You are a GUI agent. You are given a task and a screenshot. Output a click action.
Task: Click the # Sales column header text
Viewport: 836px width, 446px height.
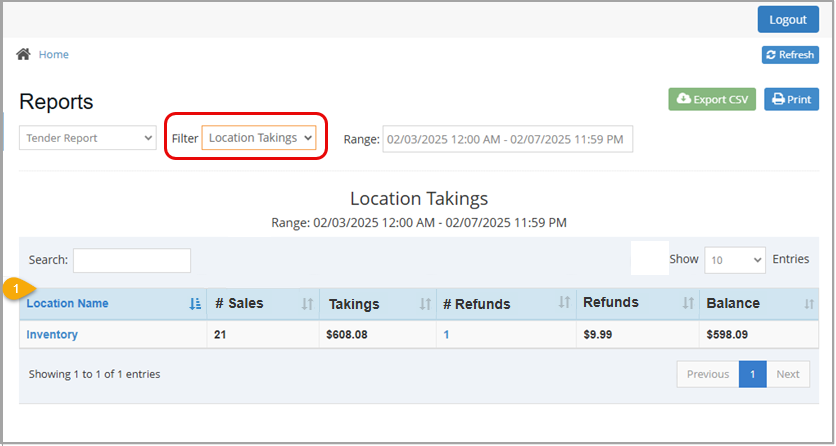239,303
